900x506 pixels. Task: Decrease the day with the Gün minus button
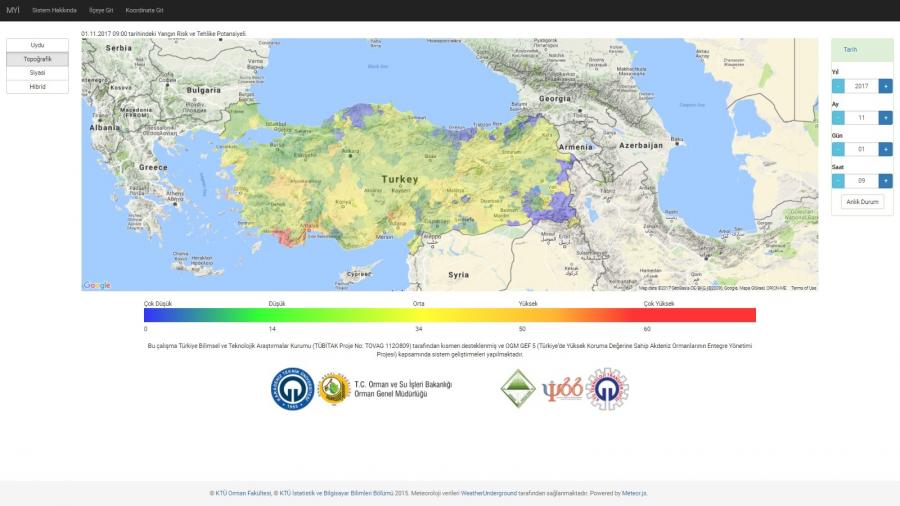[x=838, y=149]
